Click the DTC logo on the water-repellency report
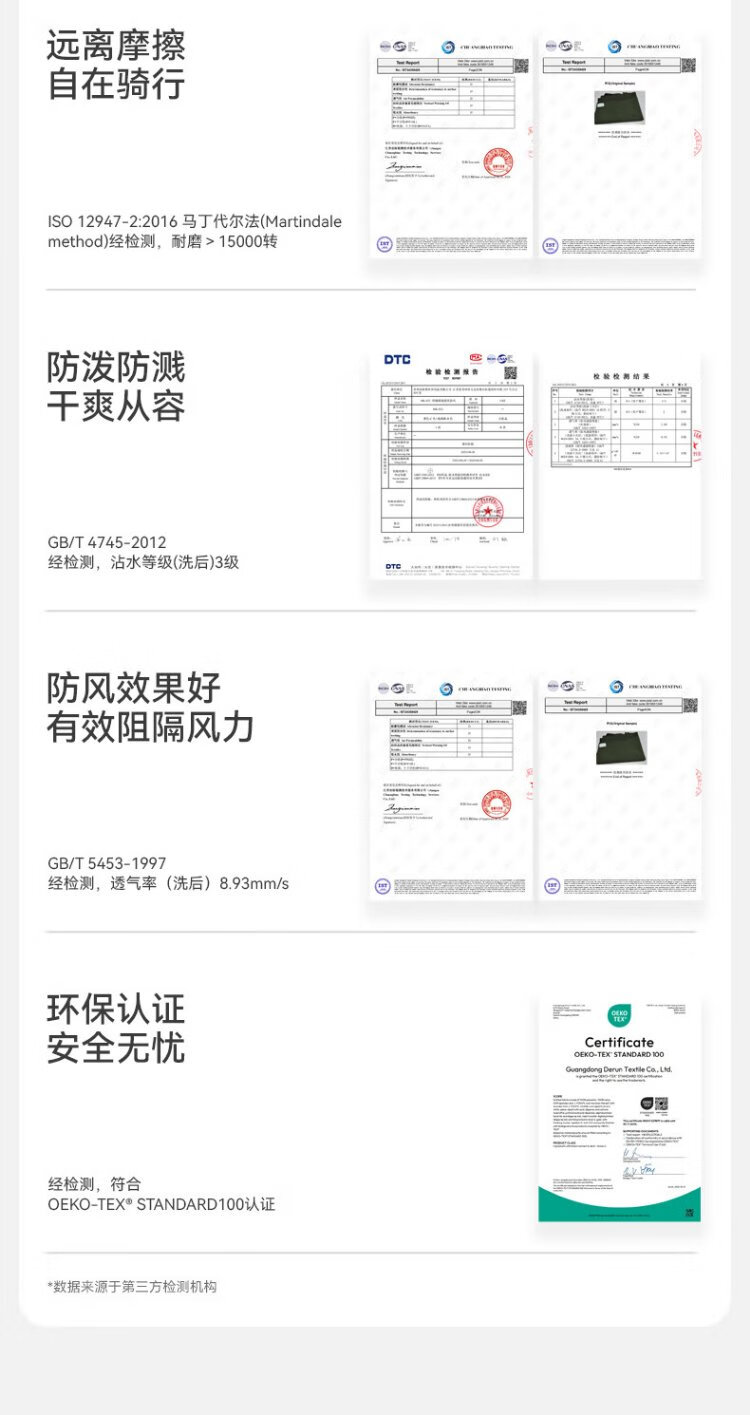This screenshot has width=750, height=1415. click(x=398, y=359)
